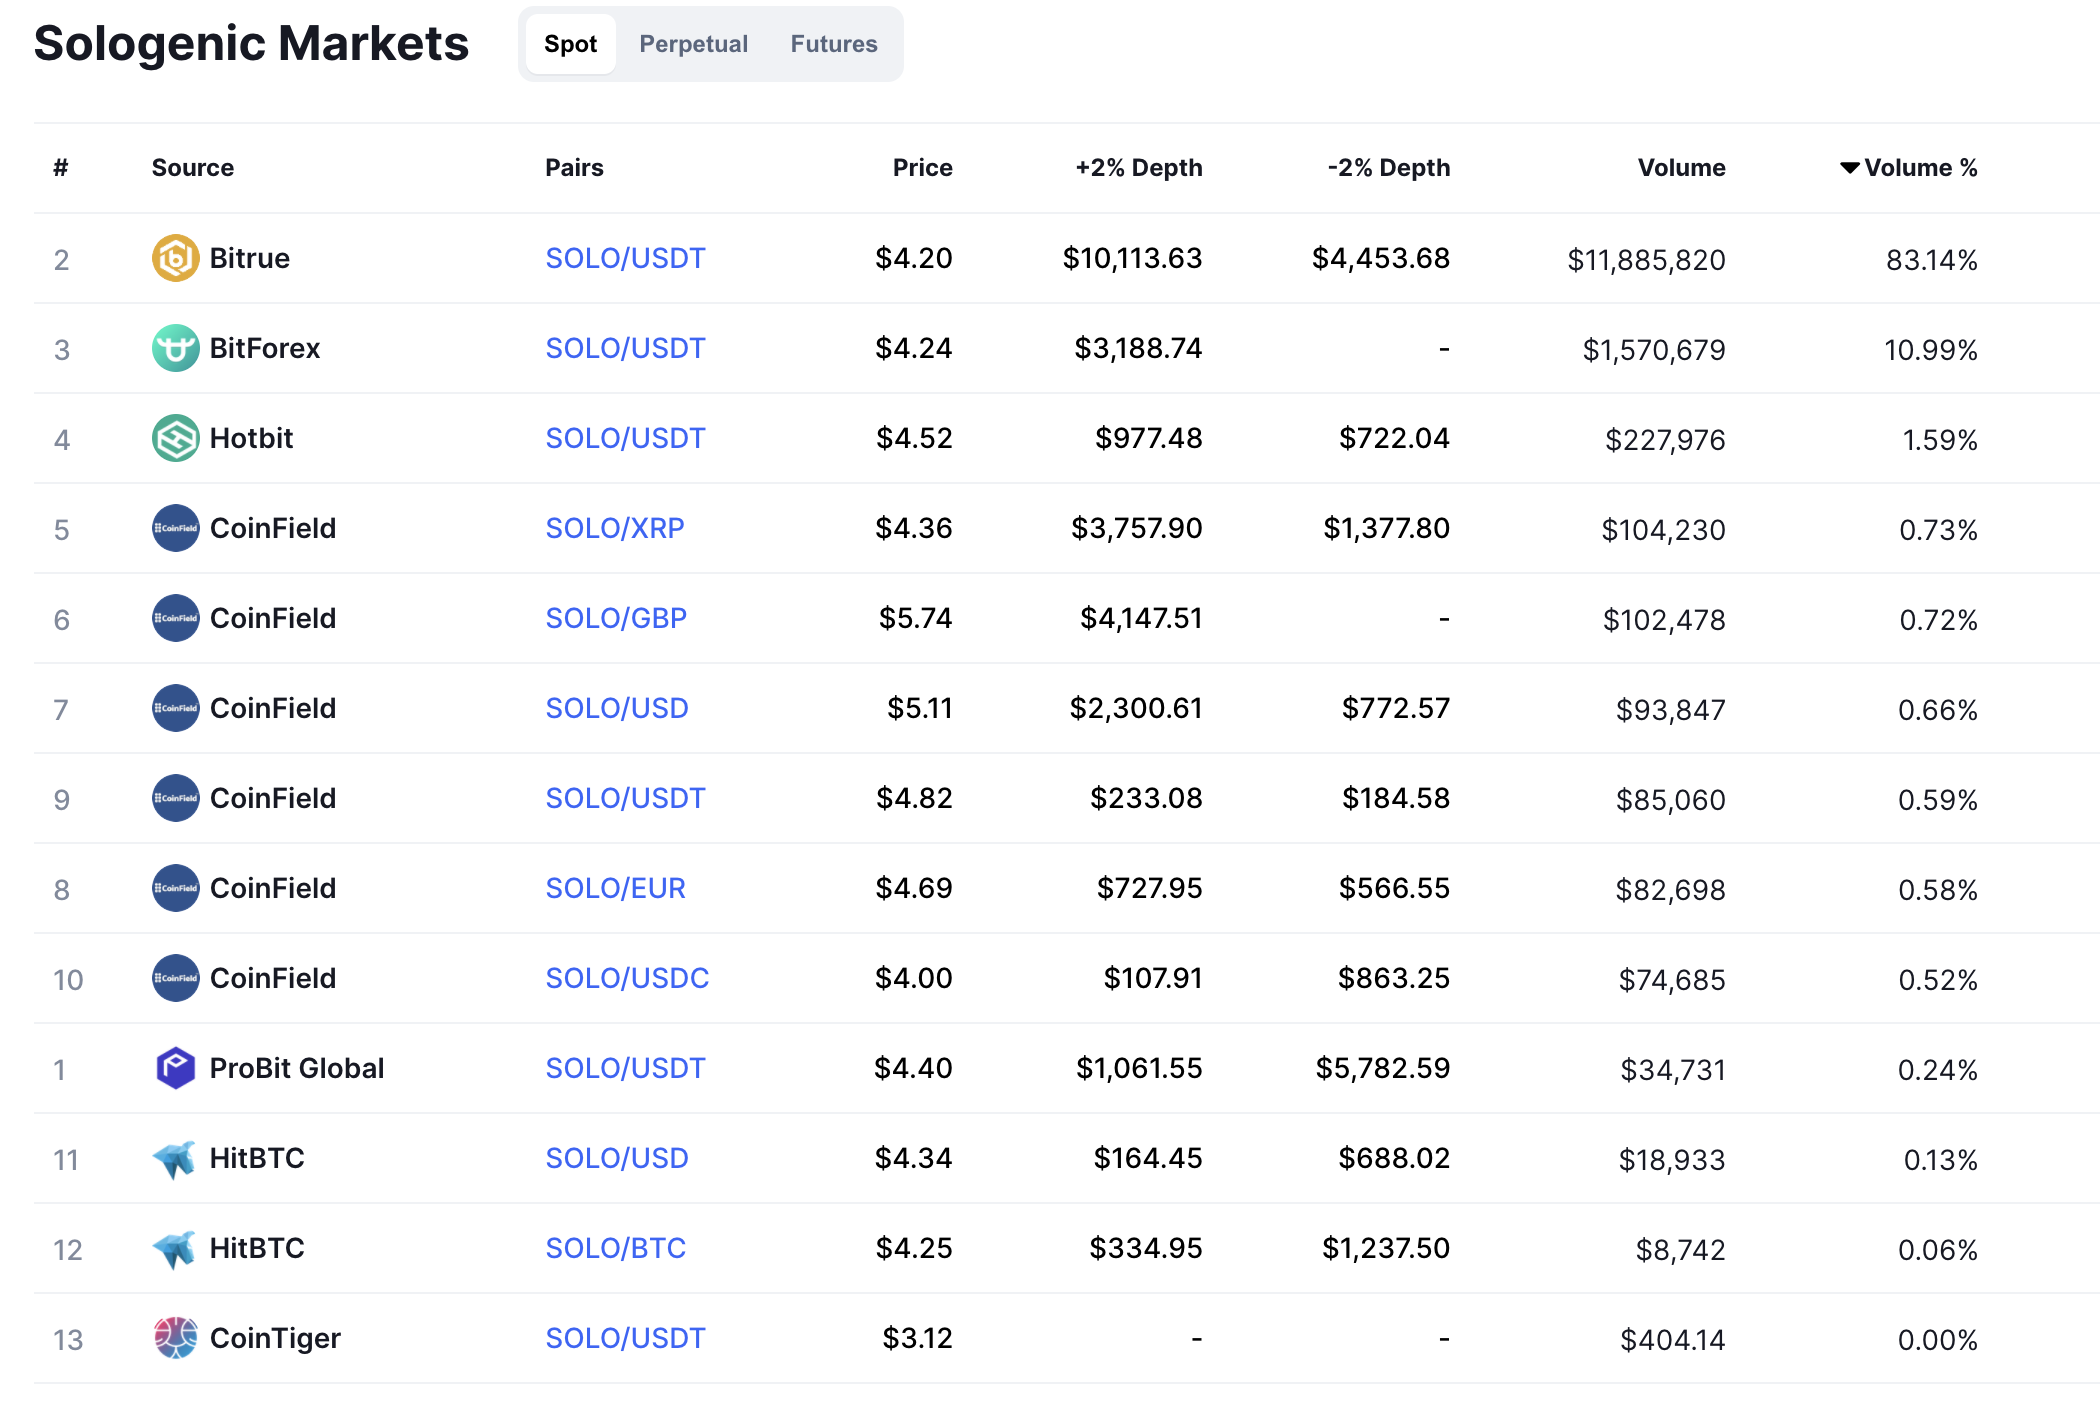Select the Spot markets tab
This screenshot has height=1414, width=2100.
coord(570,44)
